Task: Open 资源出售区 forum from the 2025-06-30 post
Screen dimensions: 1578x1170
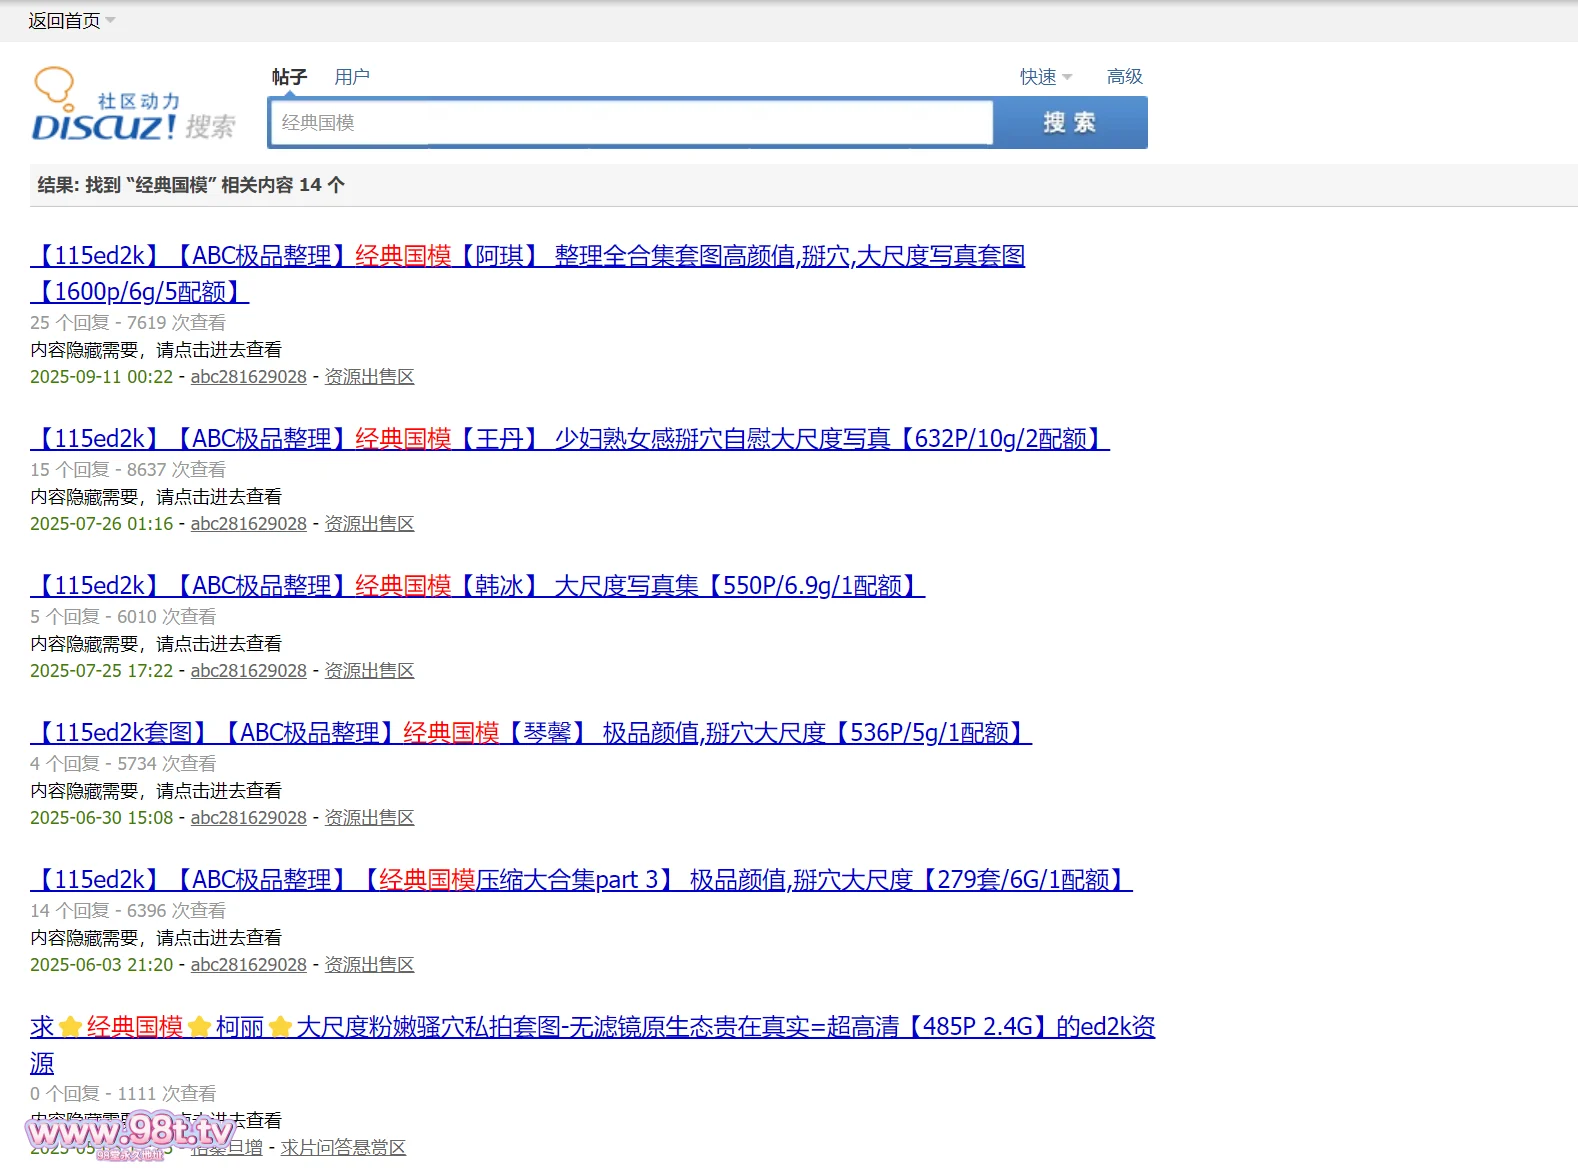Action: coord(369,818)
